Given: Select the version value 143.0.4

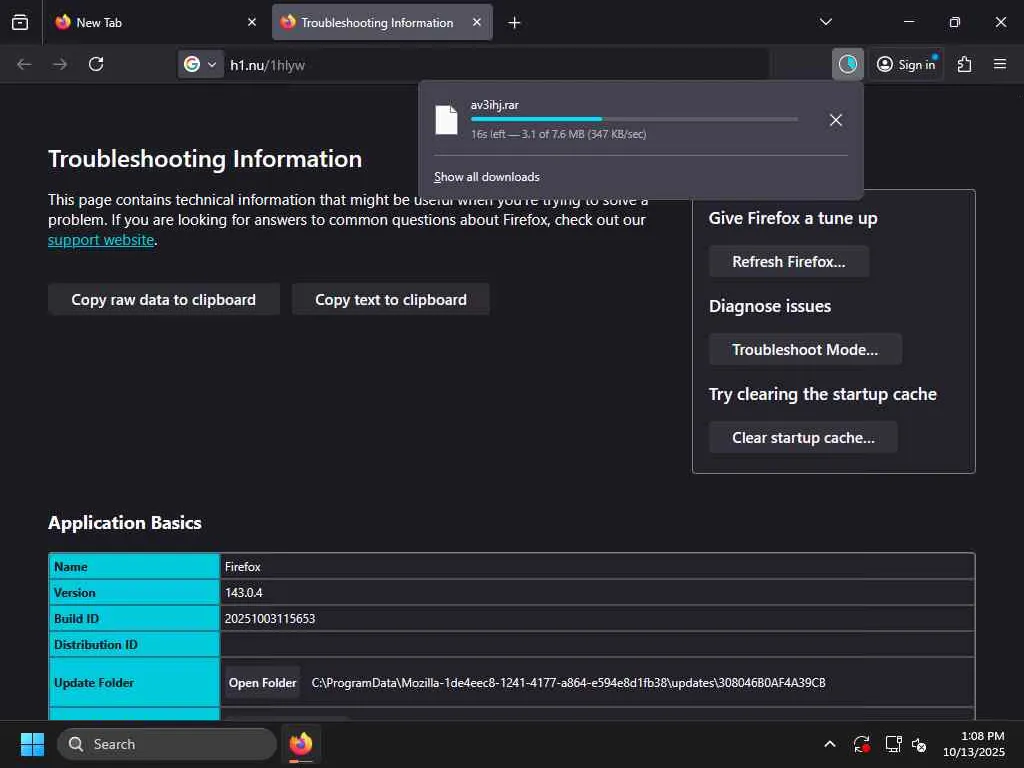Looking at the screenshot, I should point(244,593).
